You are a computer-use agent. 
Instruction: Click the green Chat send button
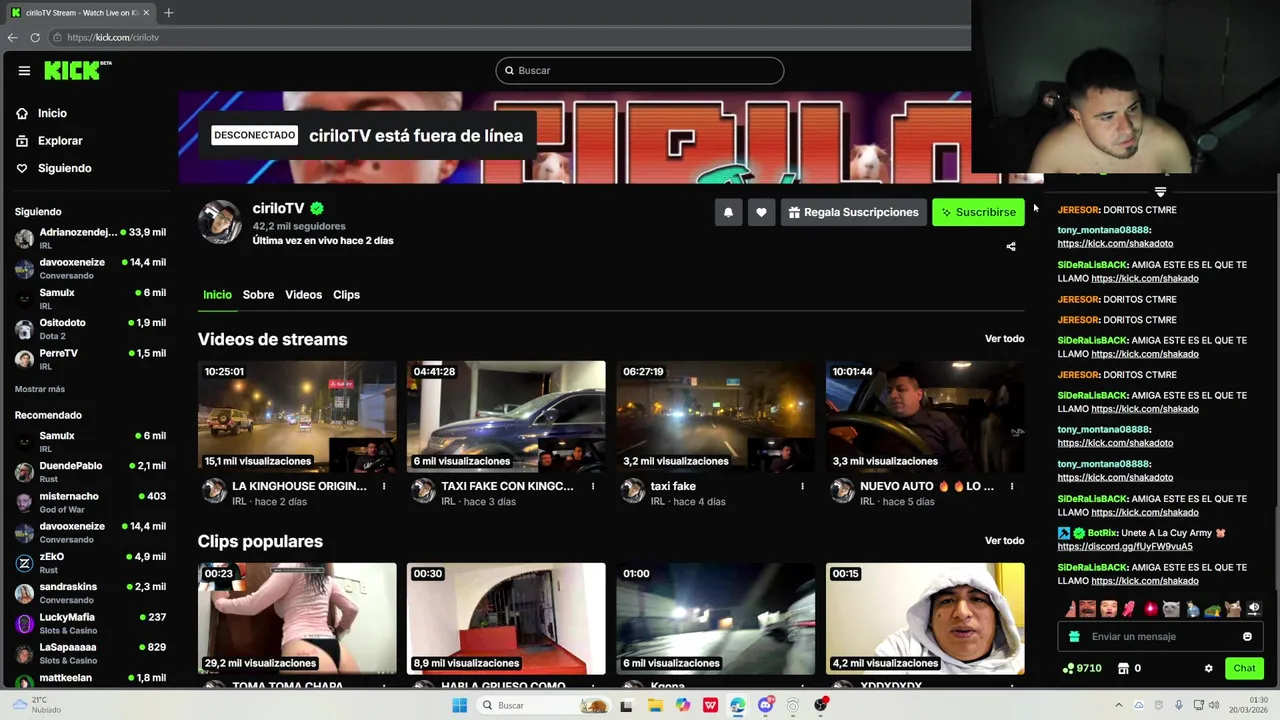point(1244,668)
